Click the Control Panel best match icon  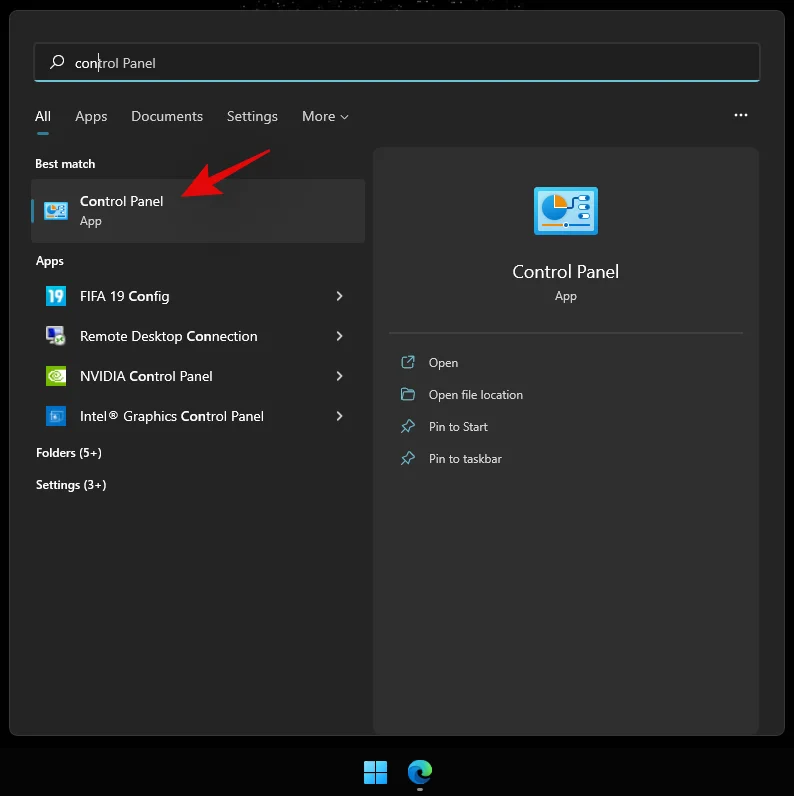[56, 211]
